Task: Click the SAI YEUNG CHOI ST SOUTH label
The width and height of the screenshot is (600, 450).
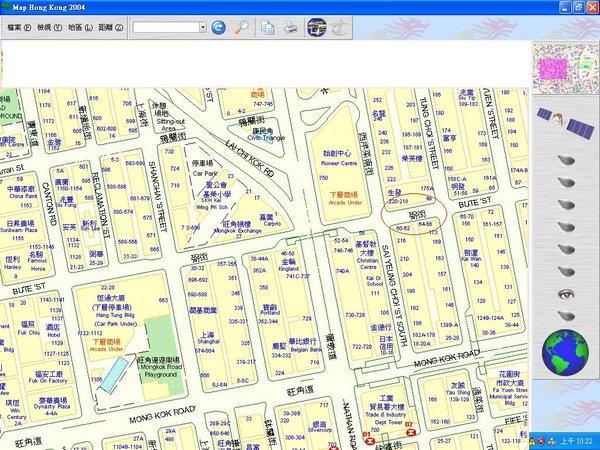Action: (395, 297)
